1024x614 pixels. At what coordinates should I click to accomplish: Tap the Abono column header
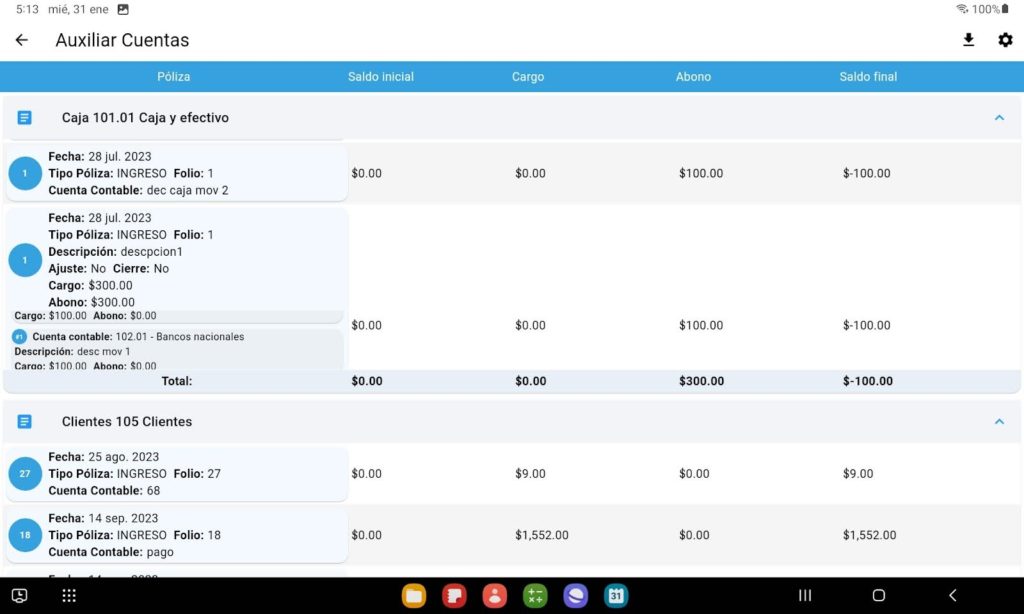[693, 76]
